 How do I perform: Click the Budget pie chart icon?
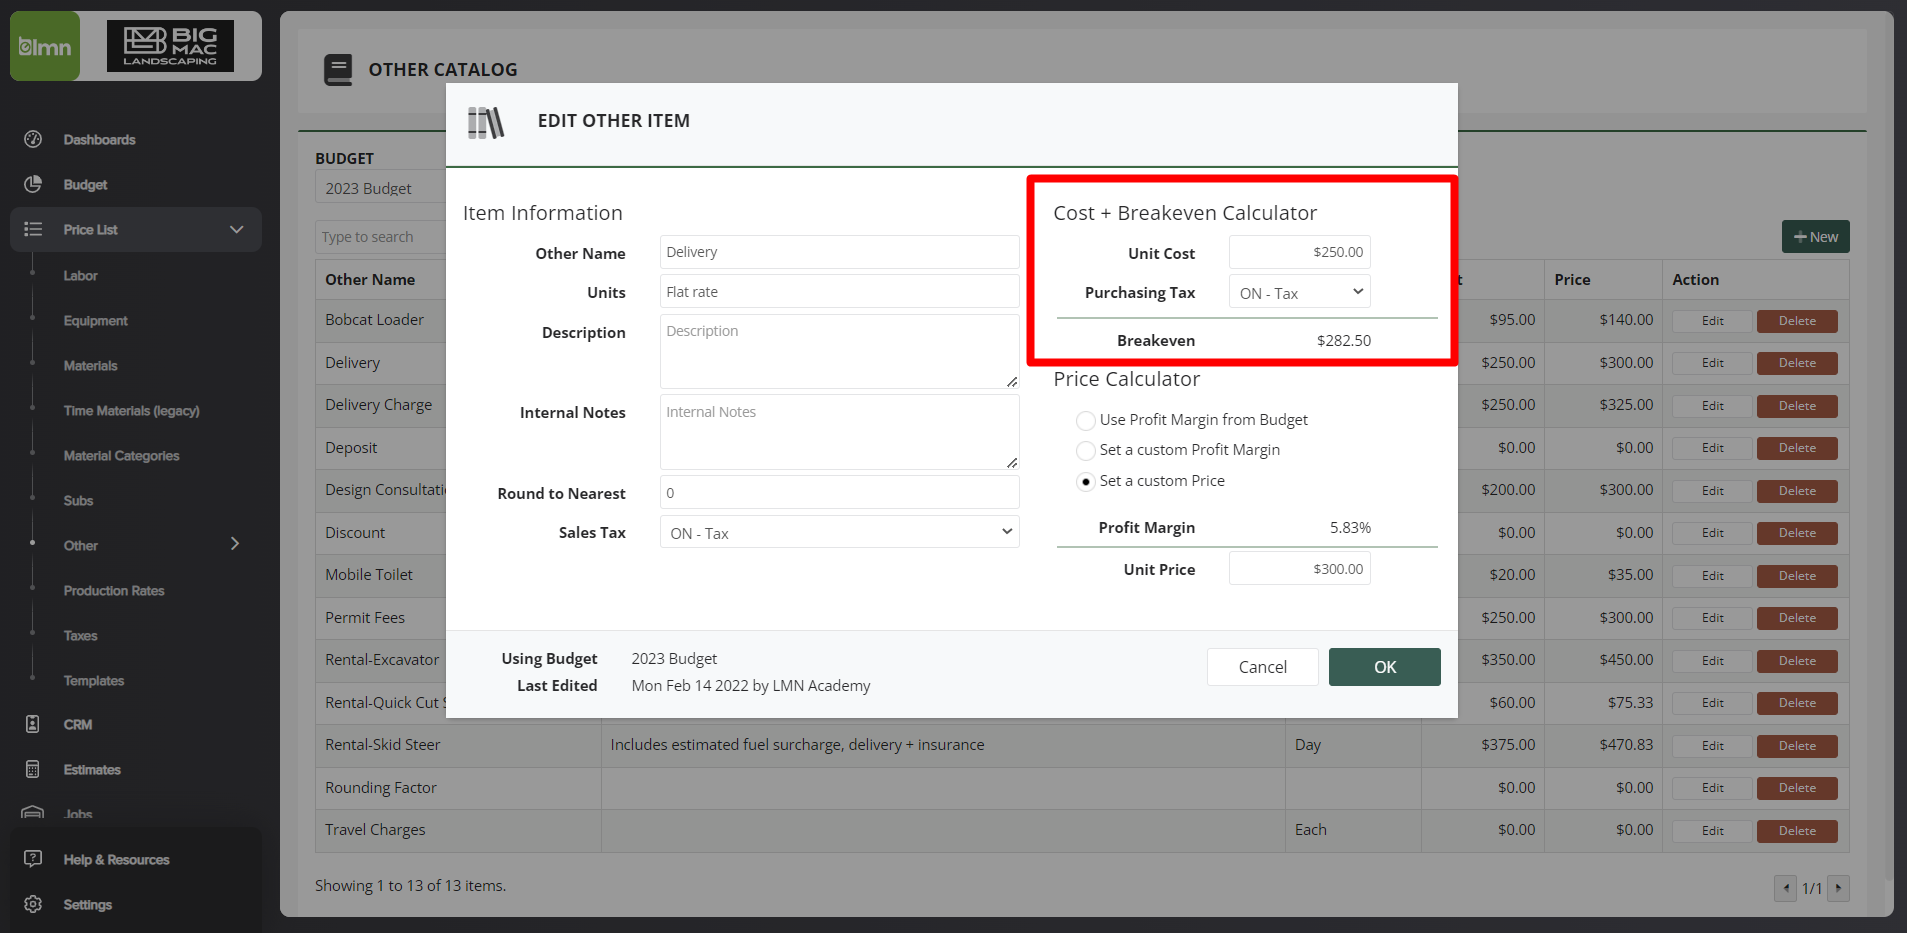point(33,184)
